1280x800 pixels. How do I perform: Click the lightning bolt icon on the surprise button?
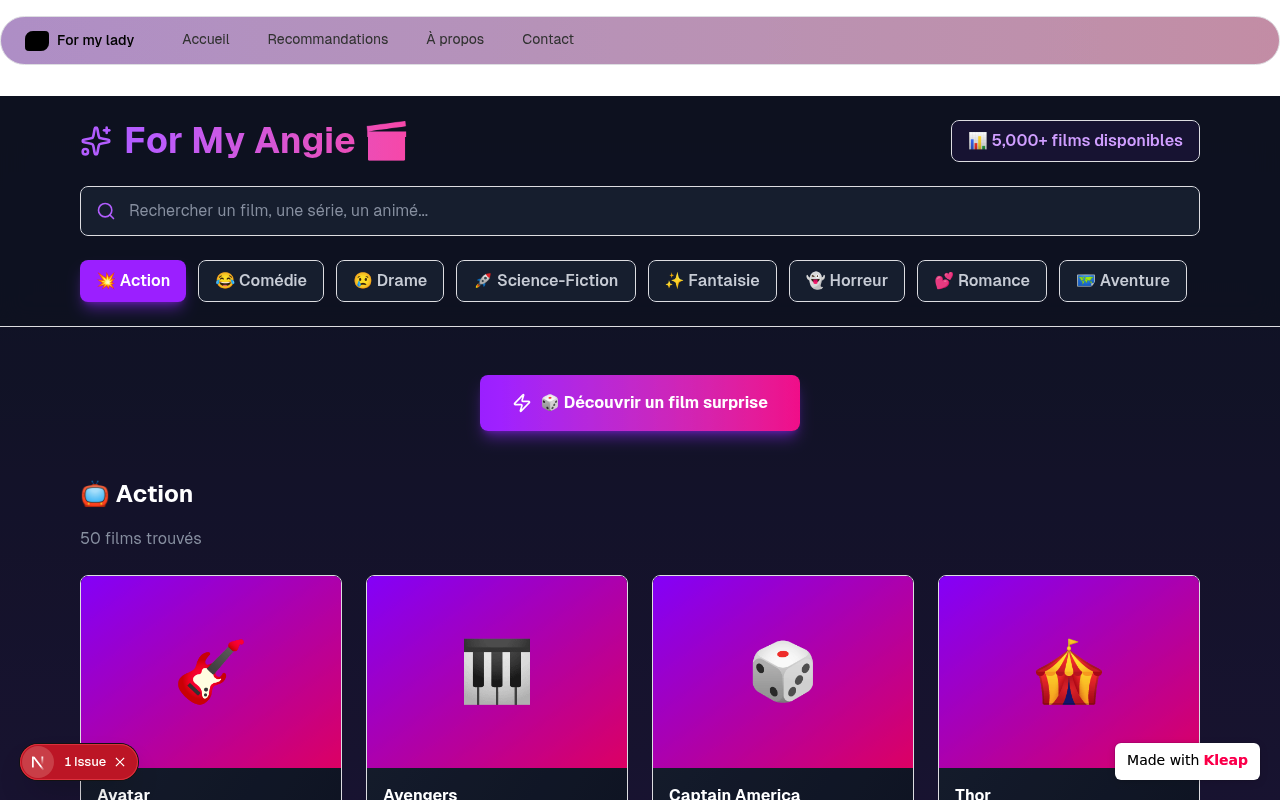pos(522,403)
